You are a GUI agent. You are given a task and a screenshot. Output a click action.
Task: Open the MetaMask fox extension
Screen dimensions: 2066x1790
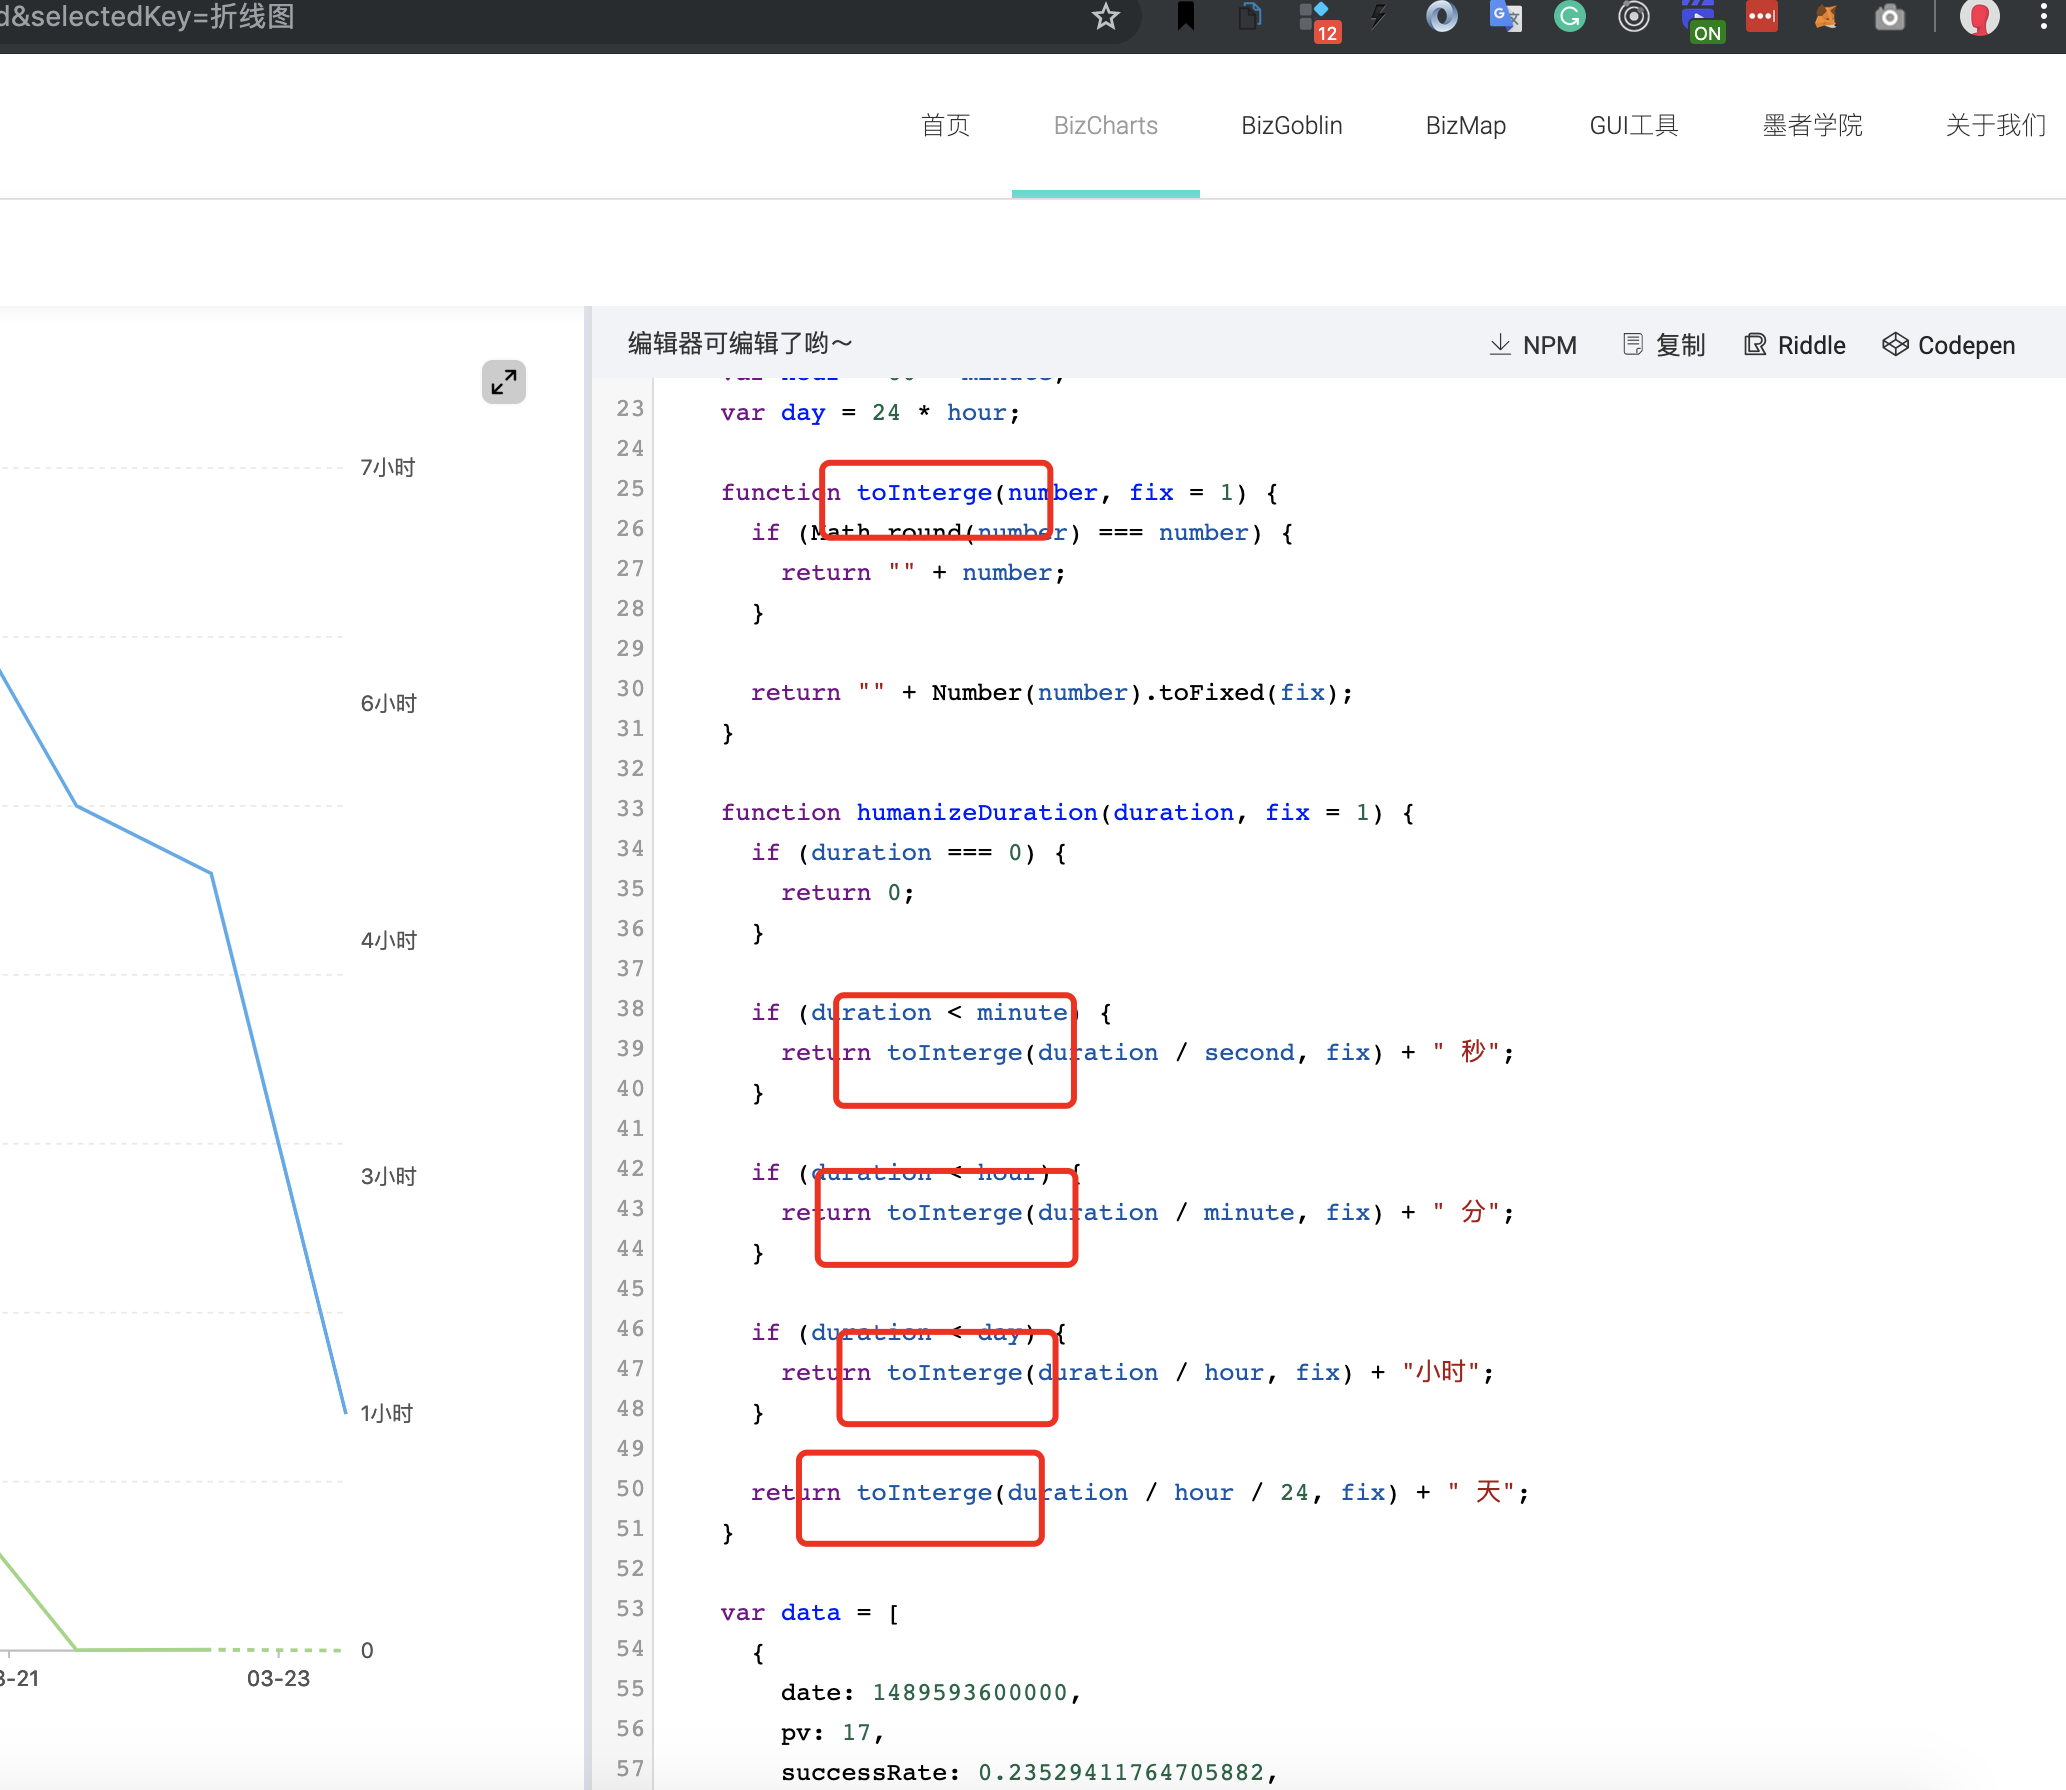(x=1825, y=17)
